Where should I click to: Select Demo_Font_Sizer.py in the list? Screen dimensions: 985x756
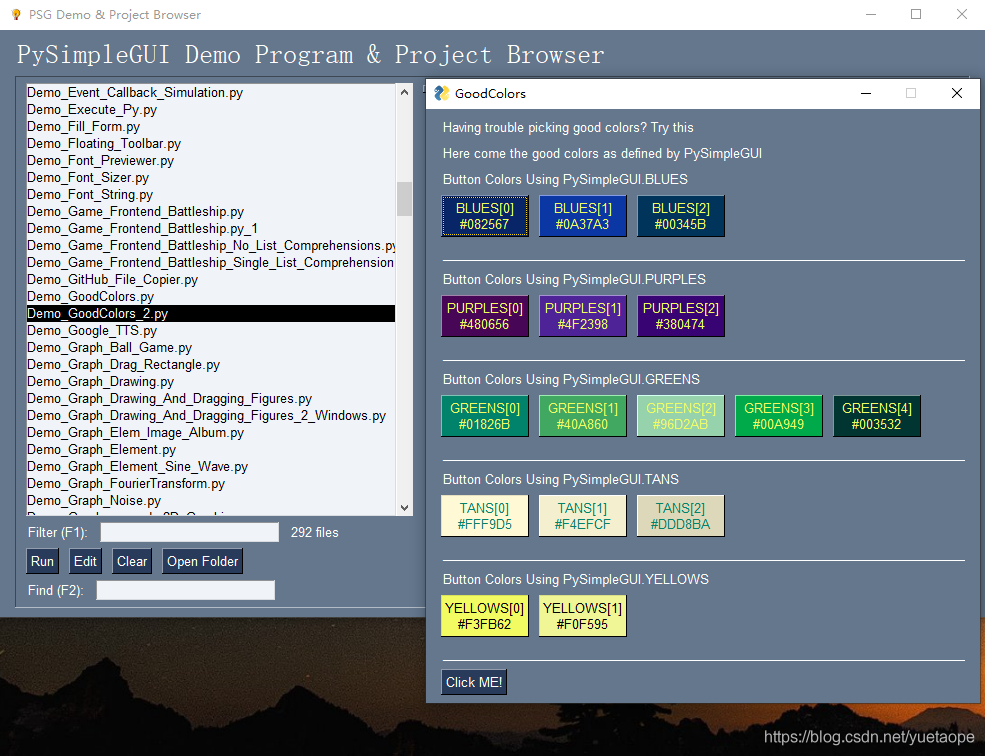click(x=210, y=177)
